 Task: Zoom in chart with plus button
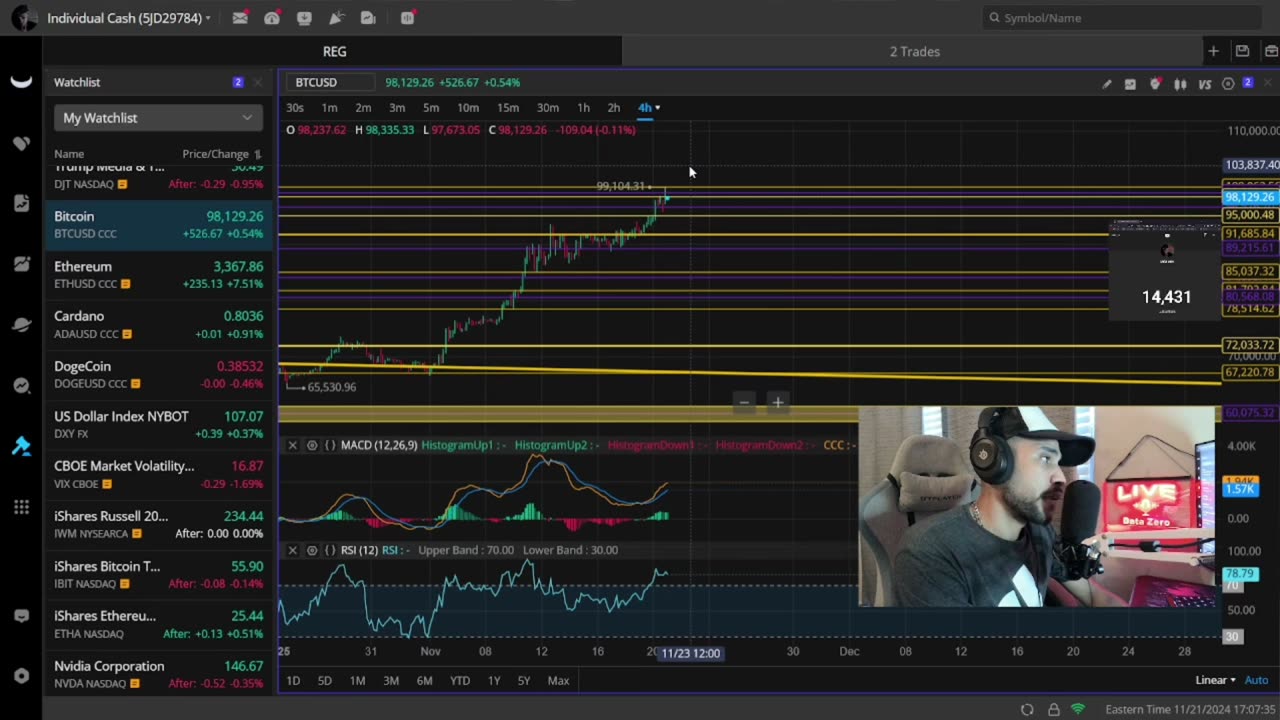[777, 403]
